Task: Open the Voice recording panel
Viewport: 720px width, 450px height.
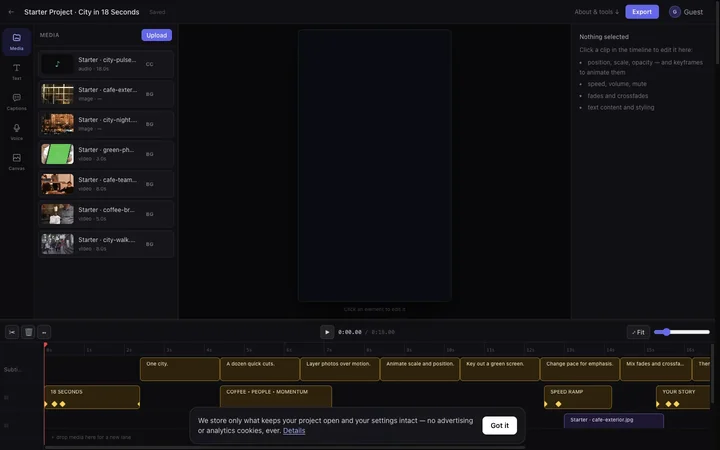Action: pyautogui.click(x=17, y=132)
